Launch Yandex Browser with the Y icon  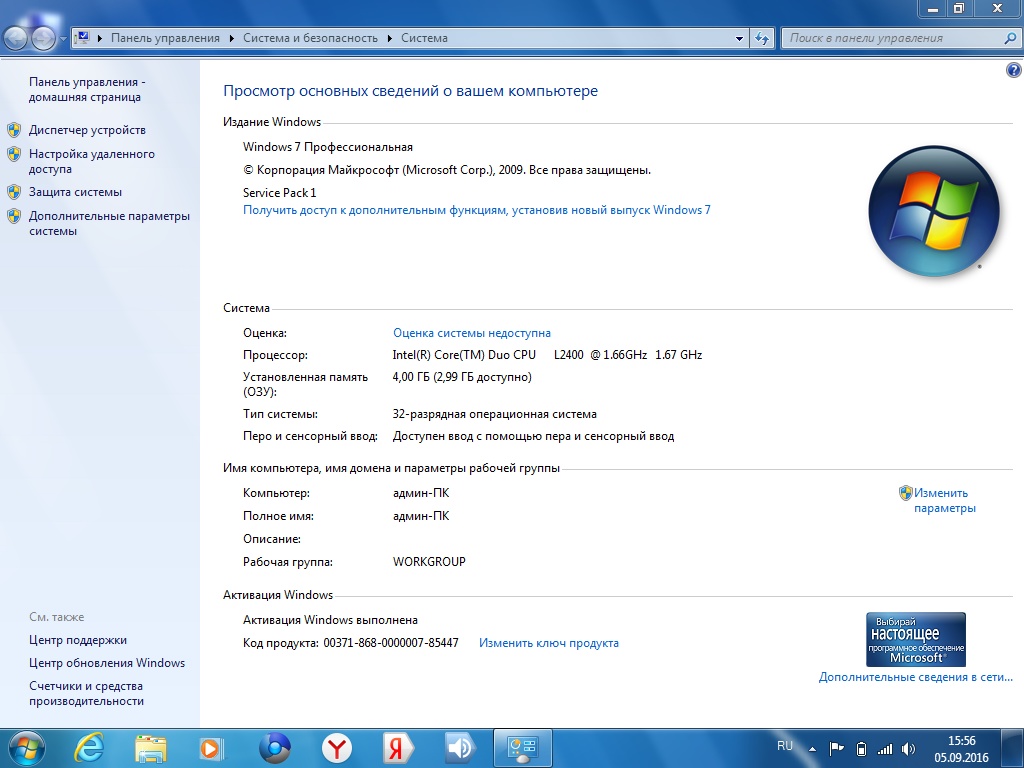point(336,748)
